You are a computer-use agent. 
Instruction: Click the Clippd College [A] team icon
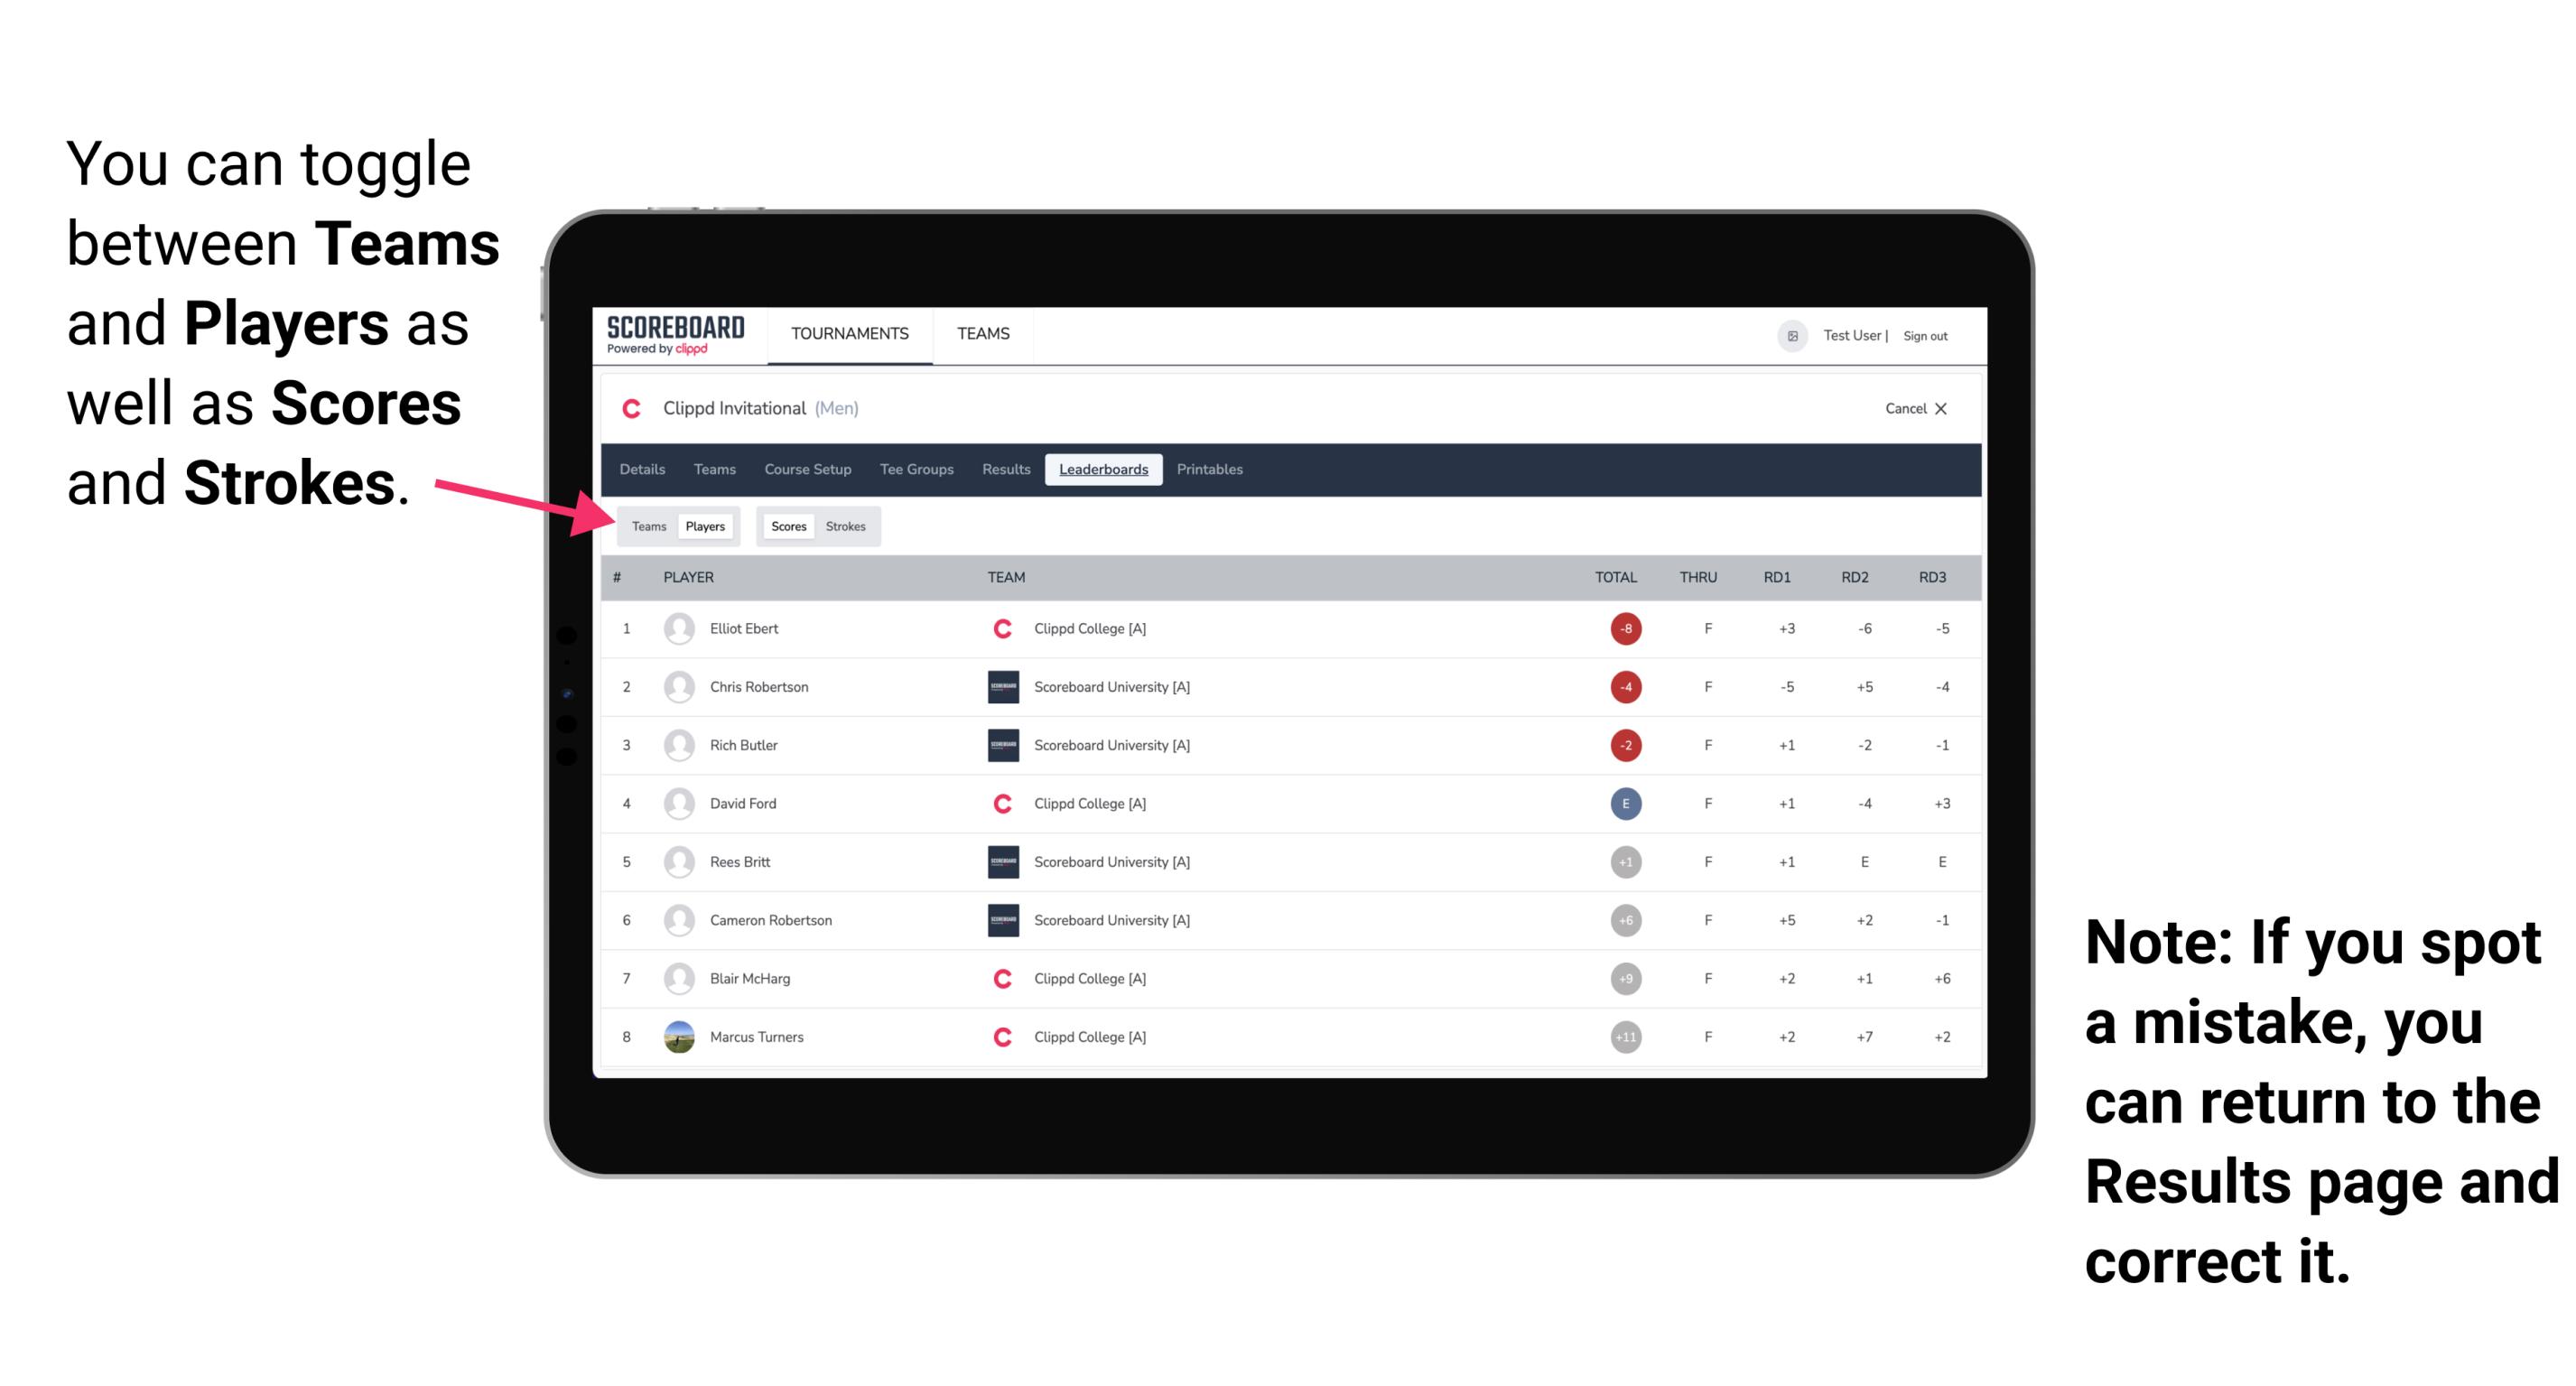coord(1000,628)
